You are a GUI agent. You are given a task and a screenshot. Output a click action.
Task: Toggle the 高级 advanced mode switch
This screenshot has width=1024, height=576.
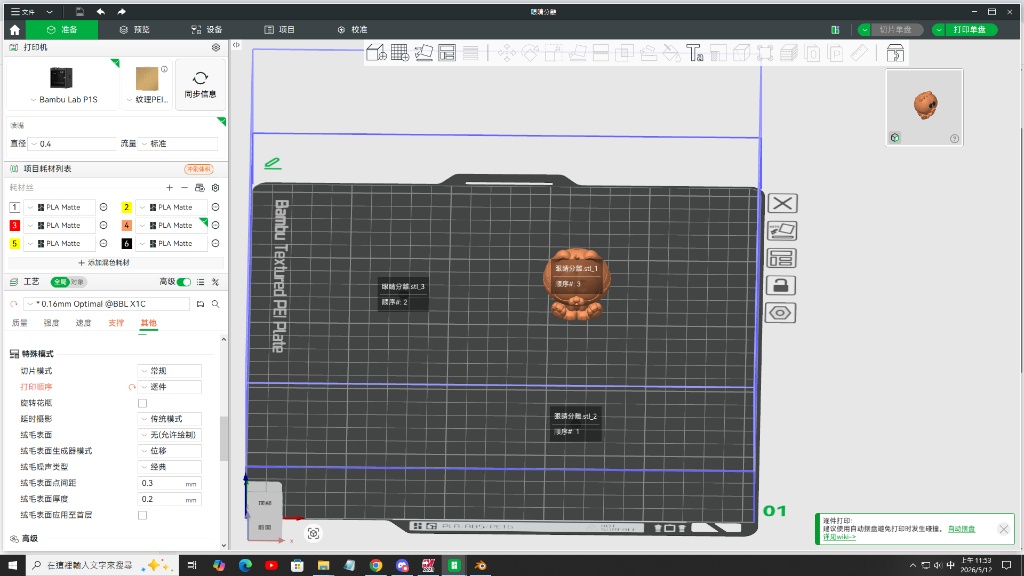click(184, 282)
